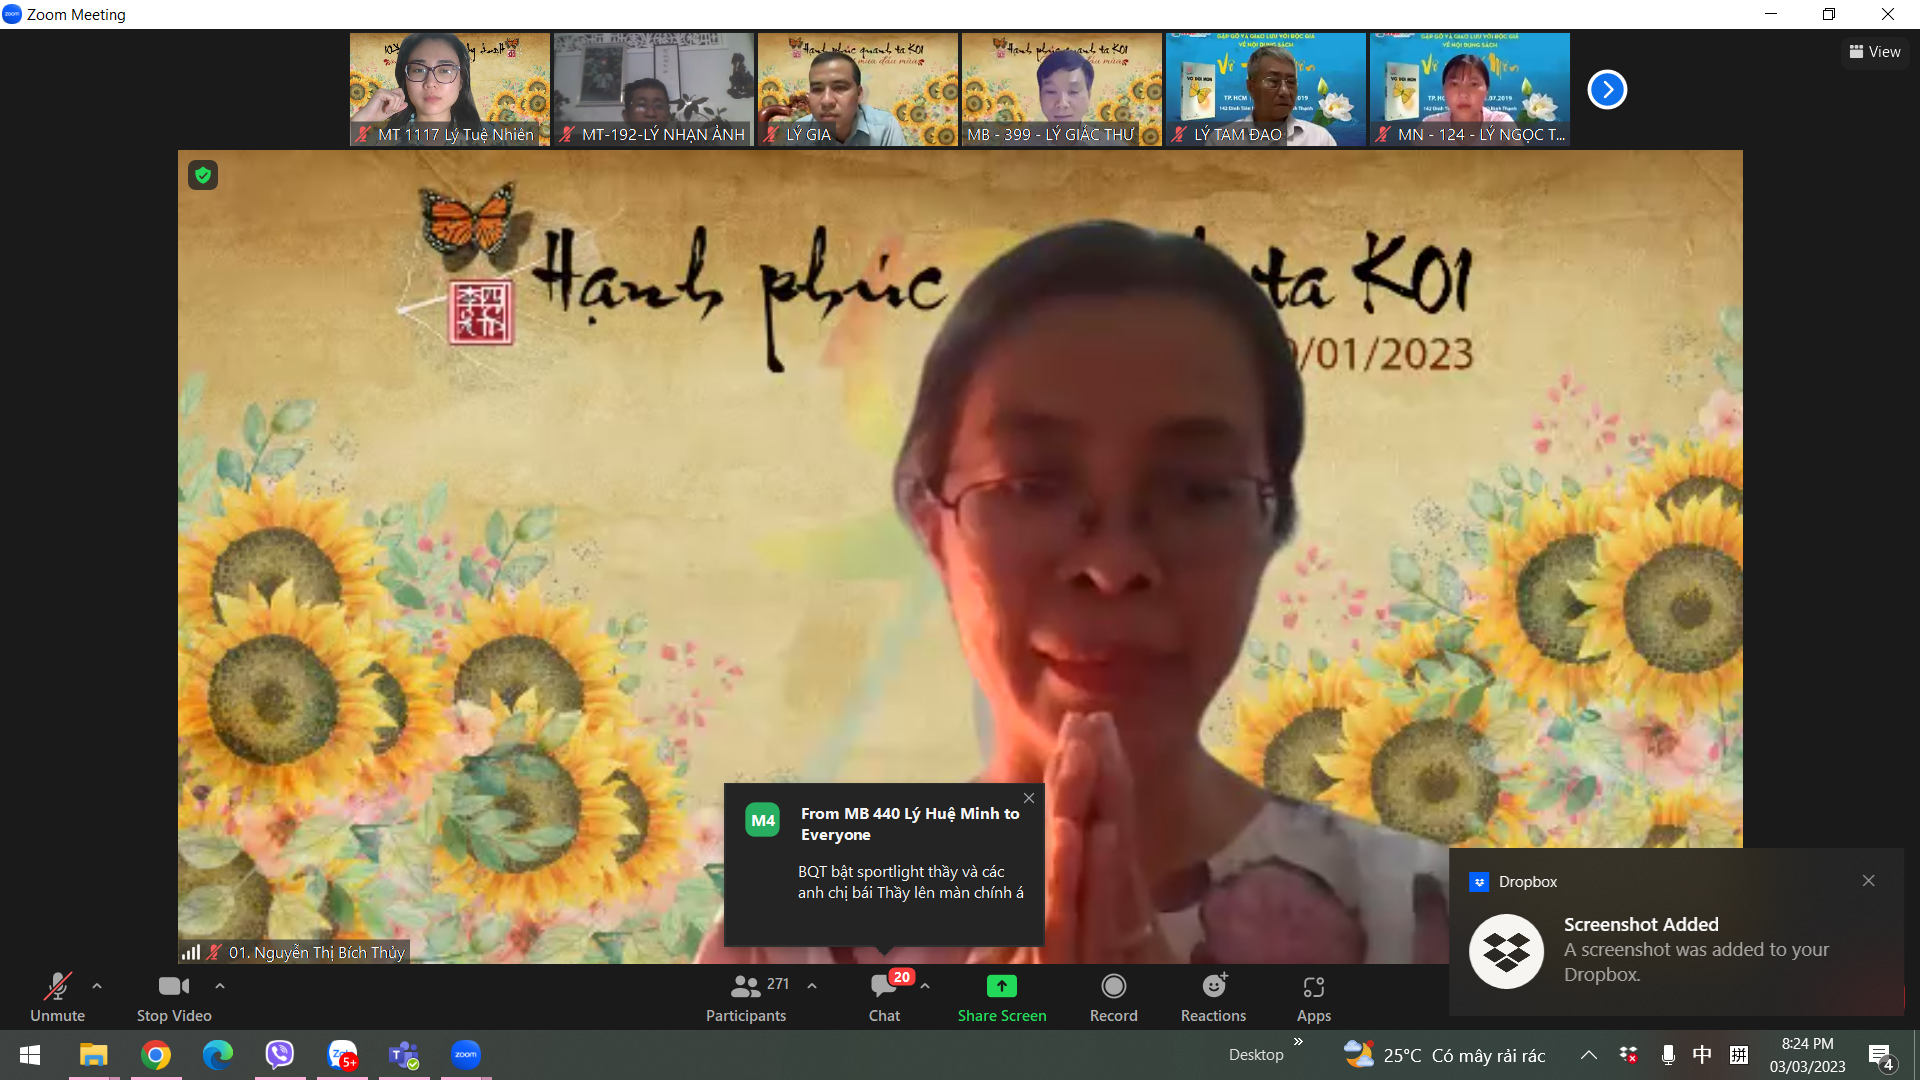The width and height of the screenshot is (1920, 1080).
Task: Toggle the system tray microphone icon
Action: (x=1667, y=1055)
